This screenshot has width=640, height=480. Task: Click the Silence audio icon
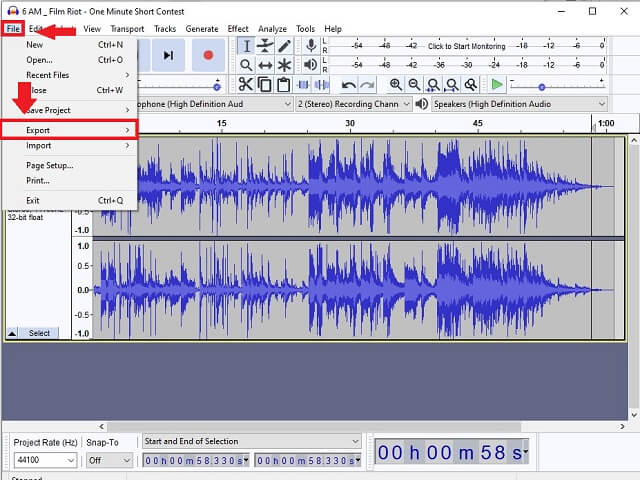(322, 84)
